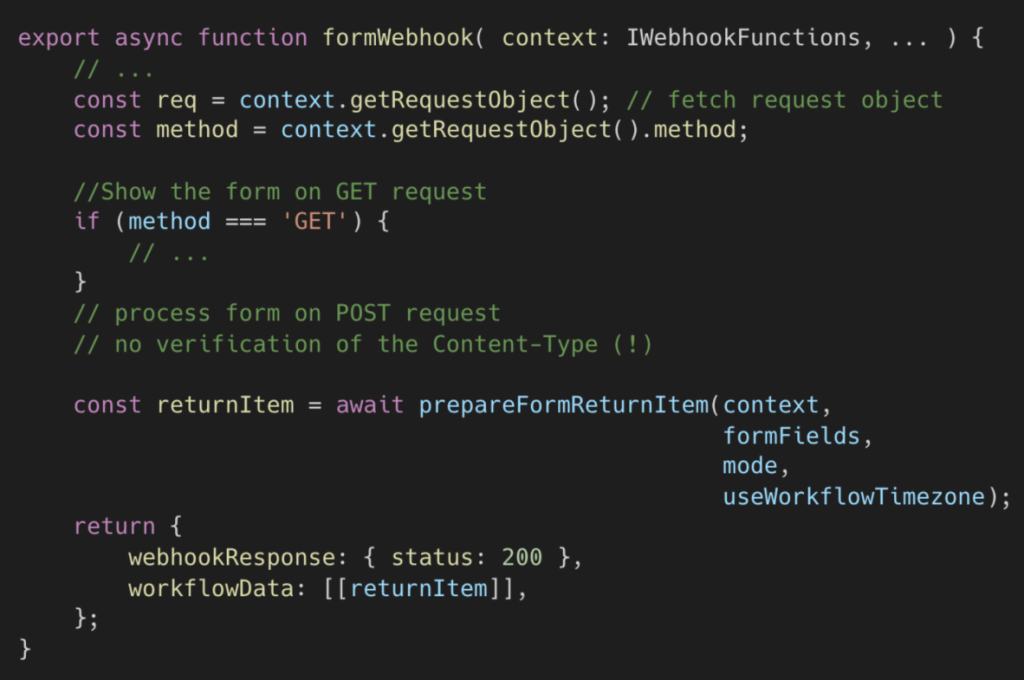Click the 'process form on POST request' comment
The height and width of the screenshot is (680, 1024).
tap(287, 313)
